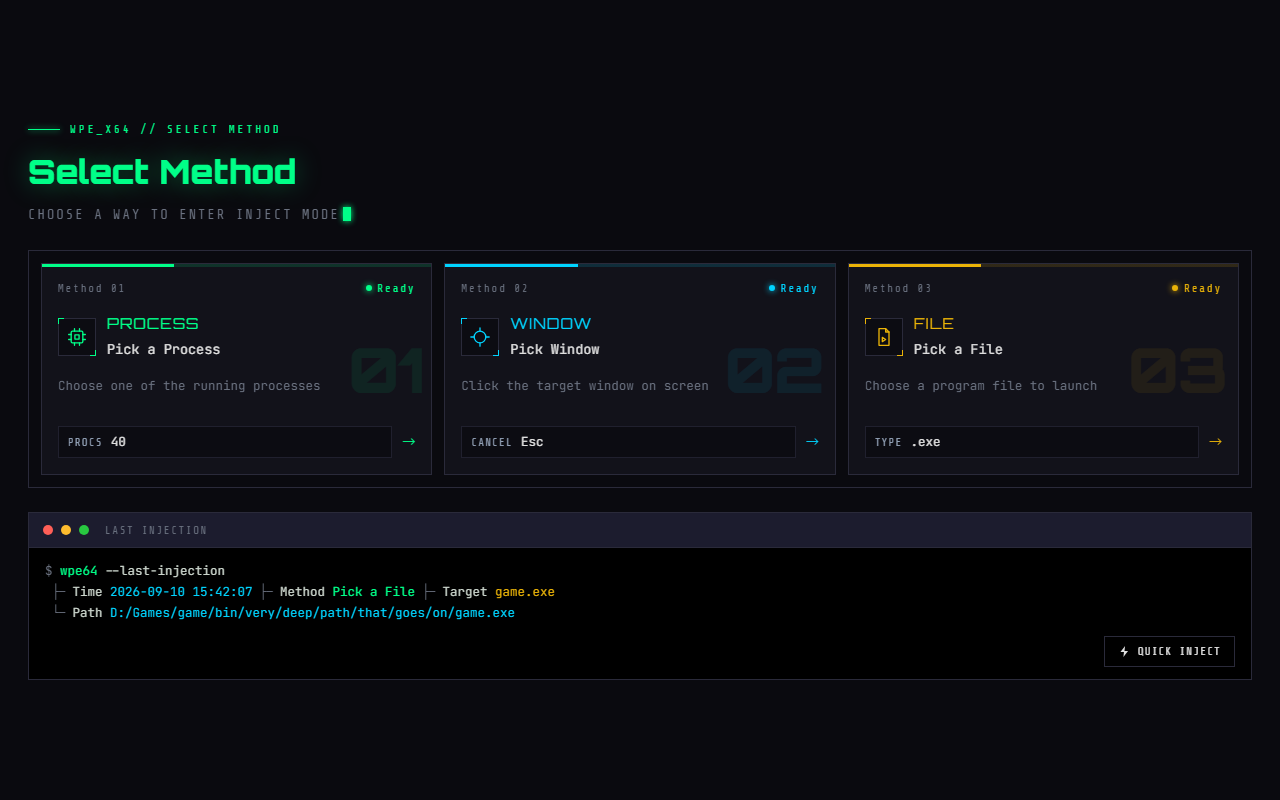Click the red dot in Last Injection titlebar
1280x800 pixels.
point(48,530)
